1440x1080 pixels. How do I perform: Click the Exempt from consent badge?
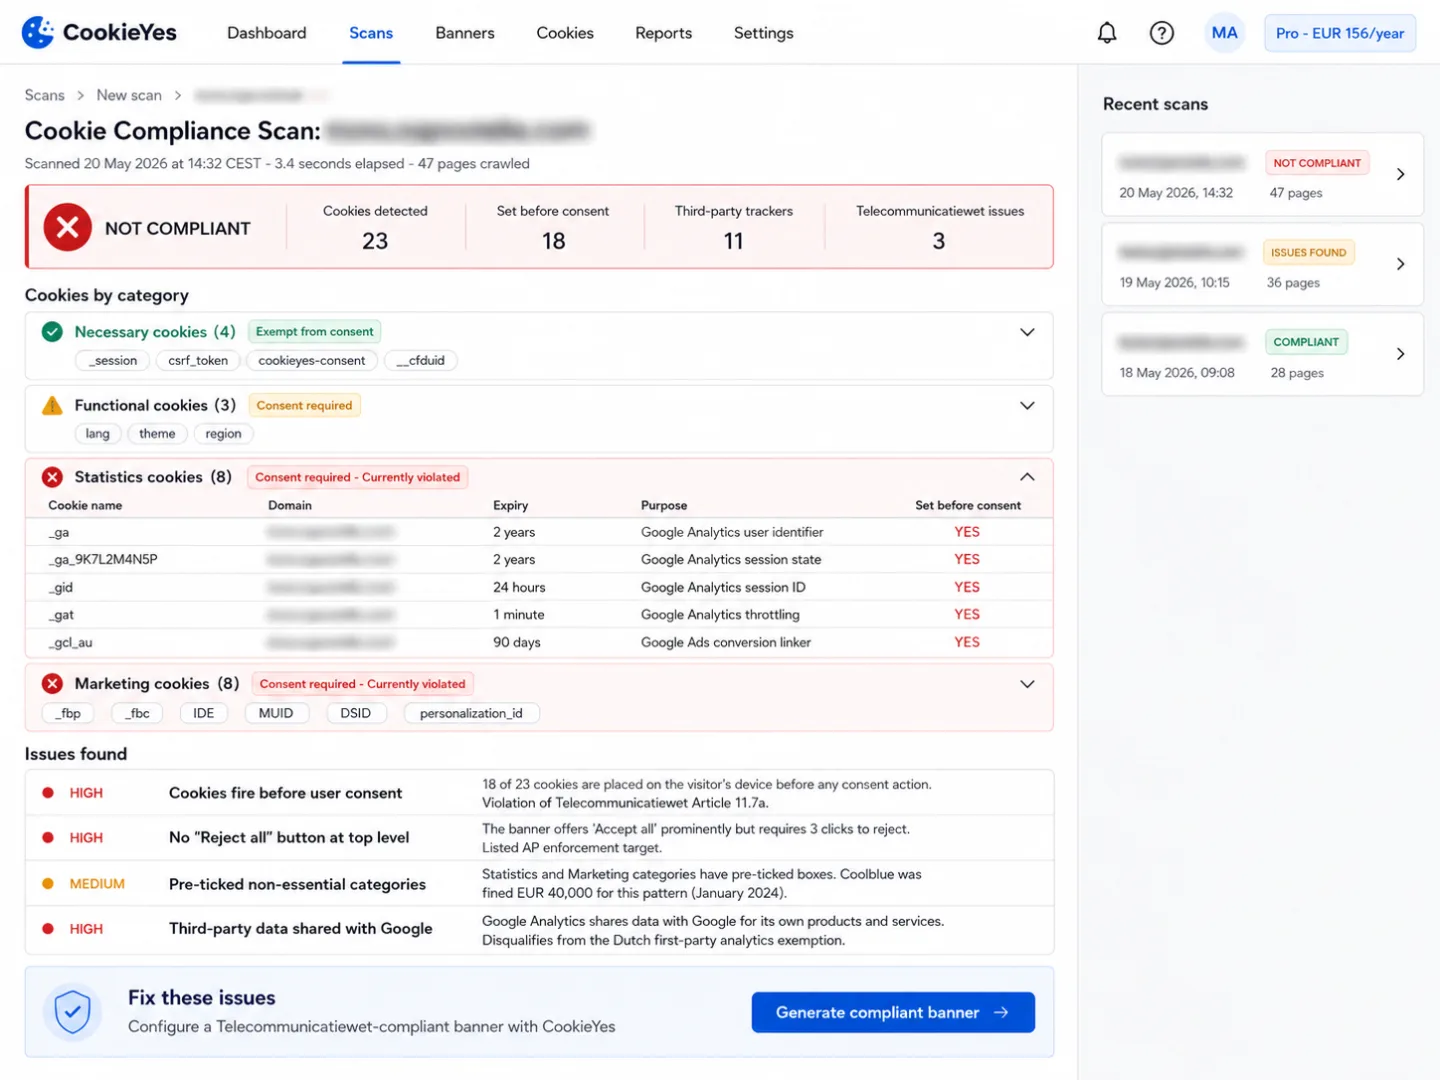pyautogui.click(x=314, y=332)
